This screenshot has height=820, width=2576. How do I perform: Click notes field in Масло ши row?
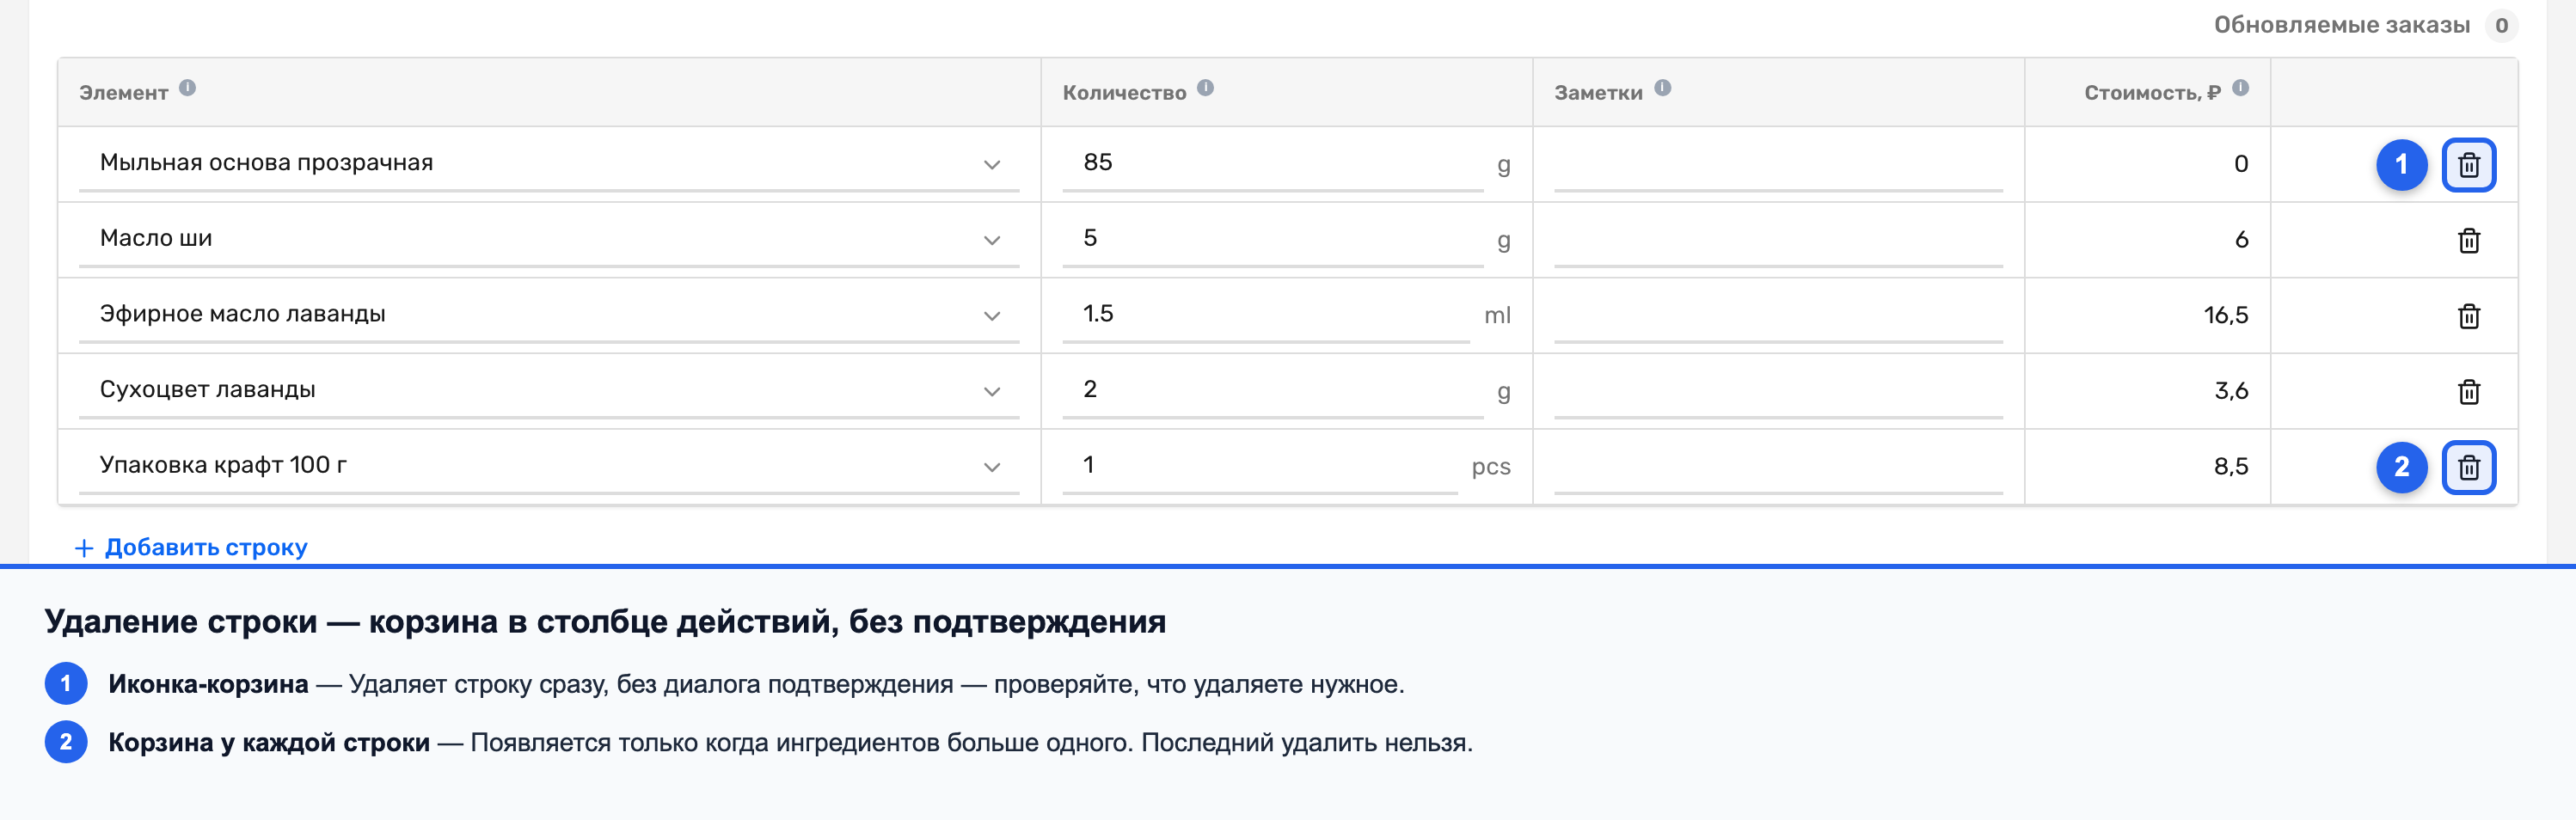click(1778, 239)
